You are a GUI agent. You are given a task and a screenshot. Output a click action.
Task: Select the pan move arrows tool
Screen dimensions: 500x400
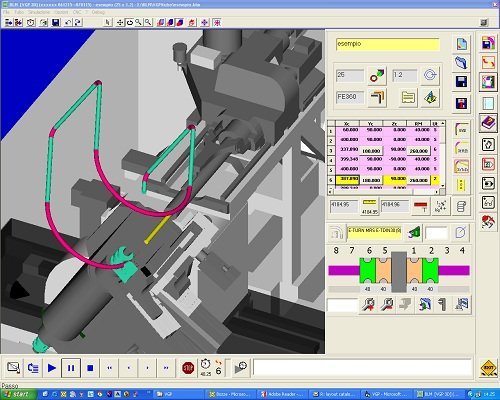point(120,22)
